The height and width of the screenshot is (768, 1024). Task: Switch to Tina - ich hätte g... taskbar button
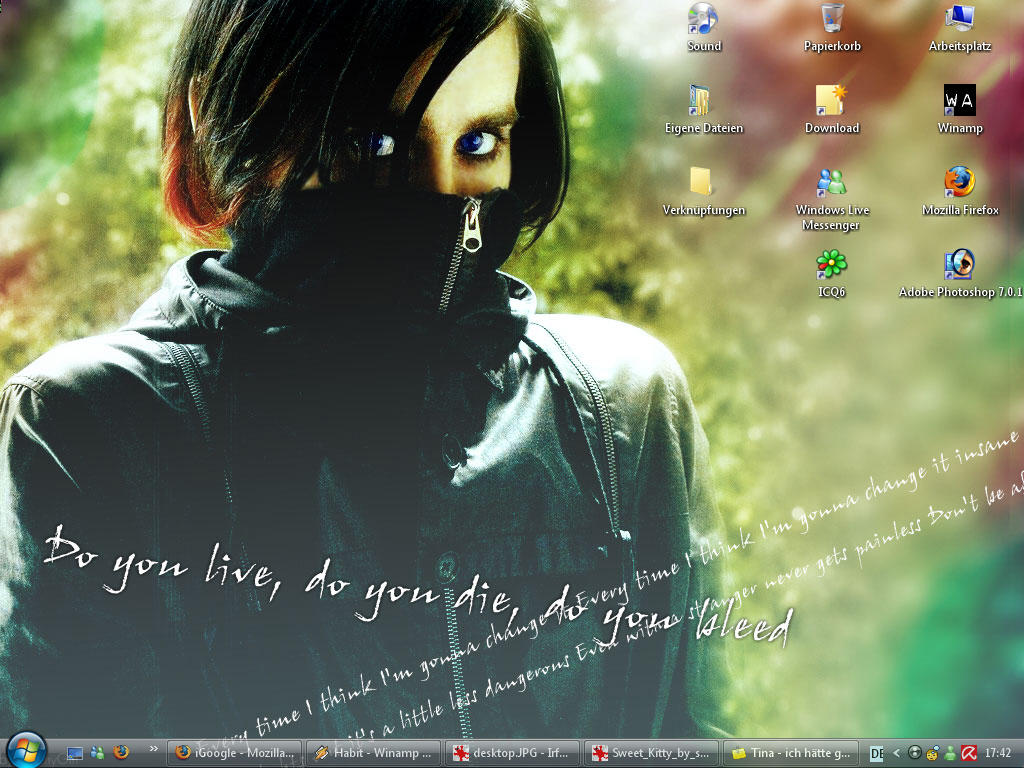790,753
